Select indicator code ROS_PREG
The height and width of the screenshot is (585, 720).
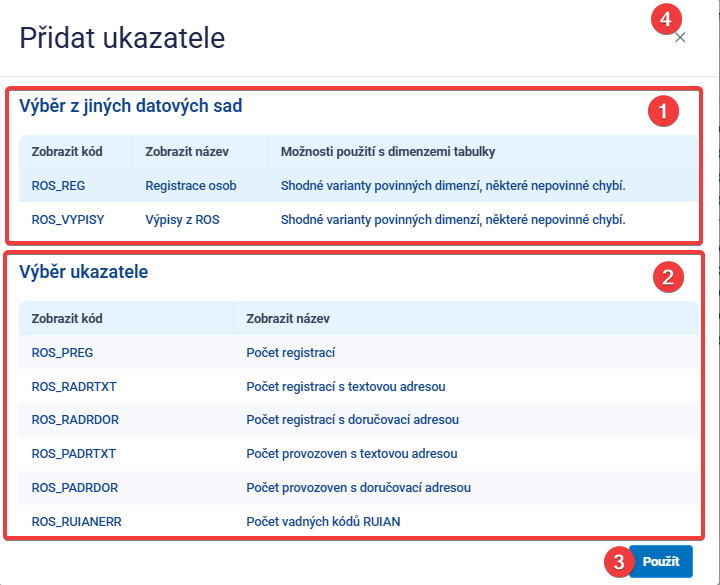pos(62,352)
